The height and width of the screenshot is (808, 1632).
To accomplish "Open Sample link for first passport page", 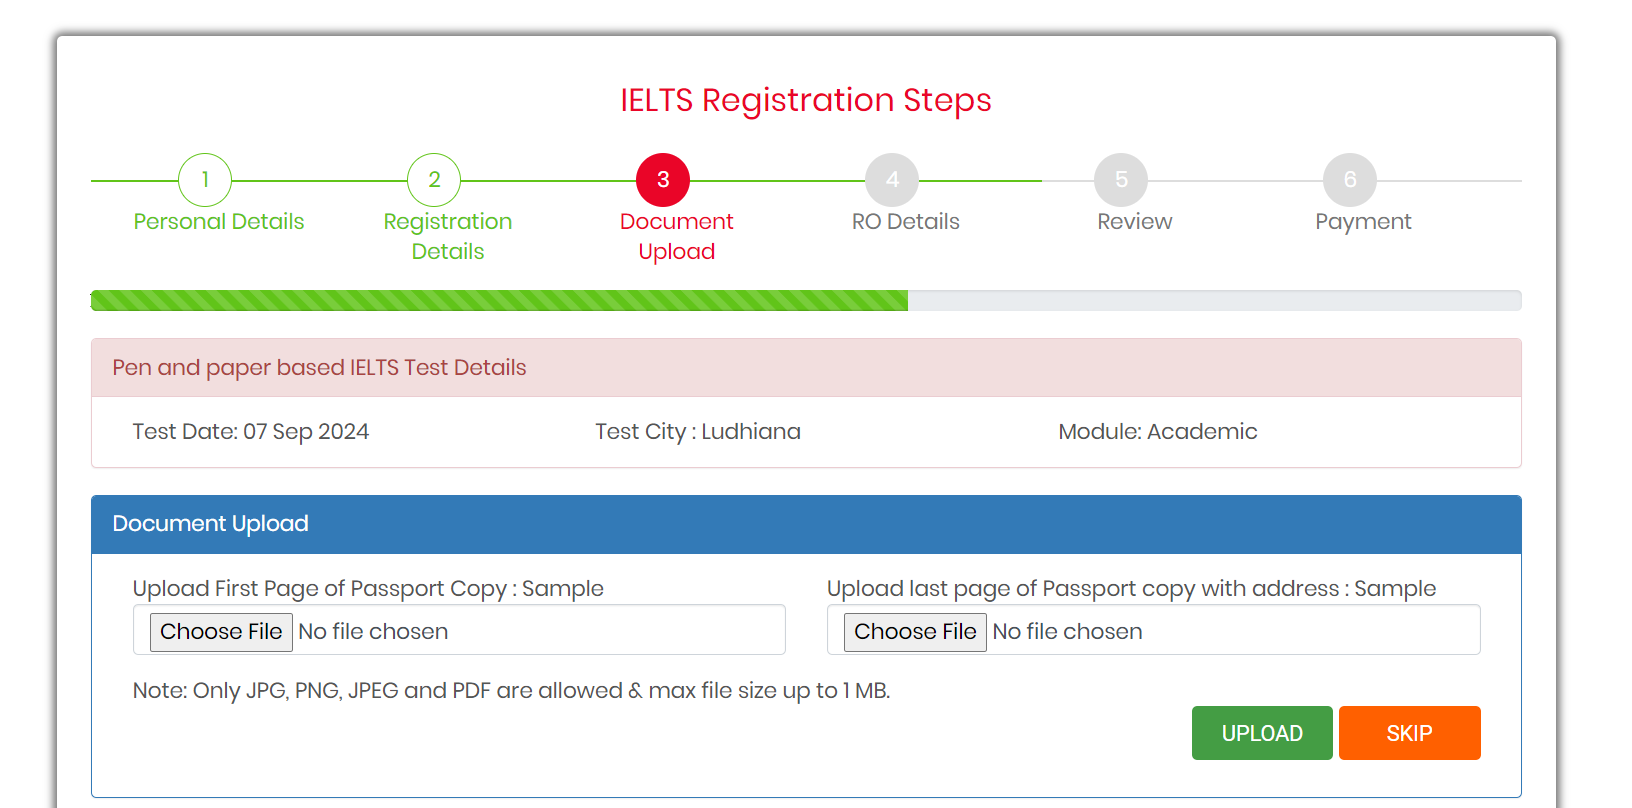I will pyautogui.click(x=563, y=589).
